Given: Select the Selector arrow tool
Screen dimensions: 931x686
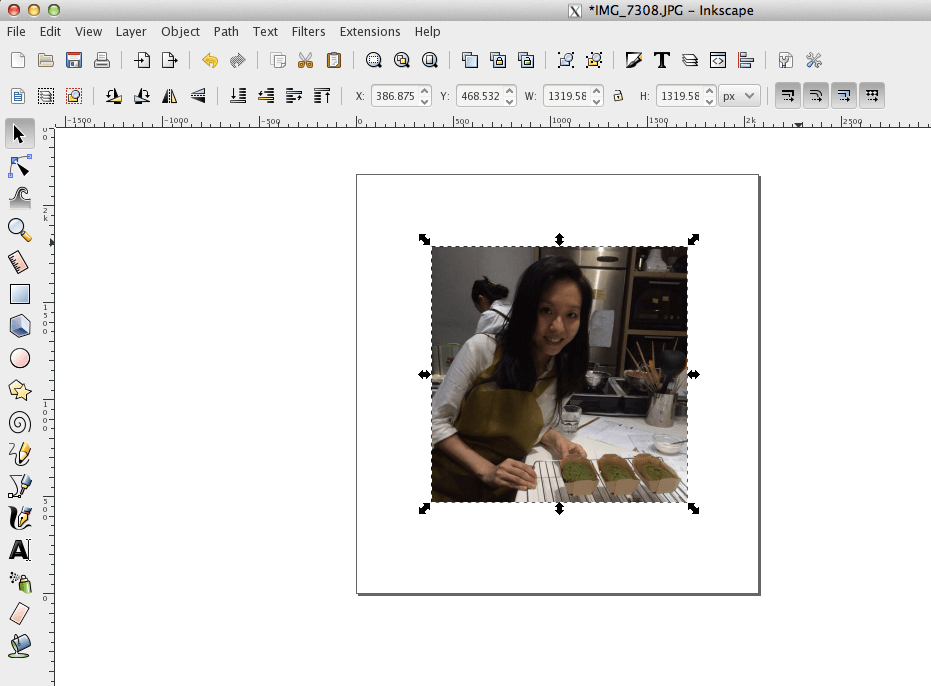Looking at the screenshot, I should point(20,134).
